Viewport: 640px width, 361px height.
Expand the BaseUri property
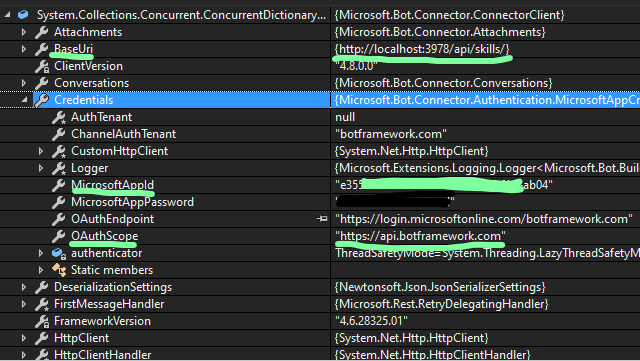pyautogui.click(x=24, y=49)
